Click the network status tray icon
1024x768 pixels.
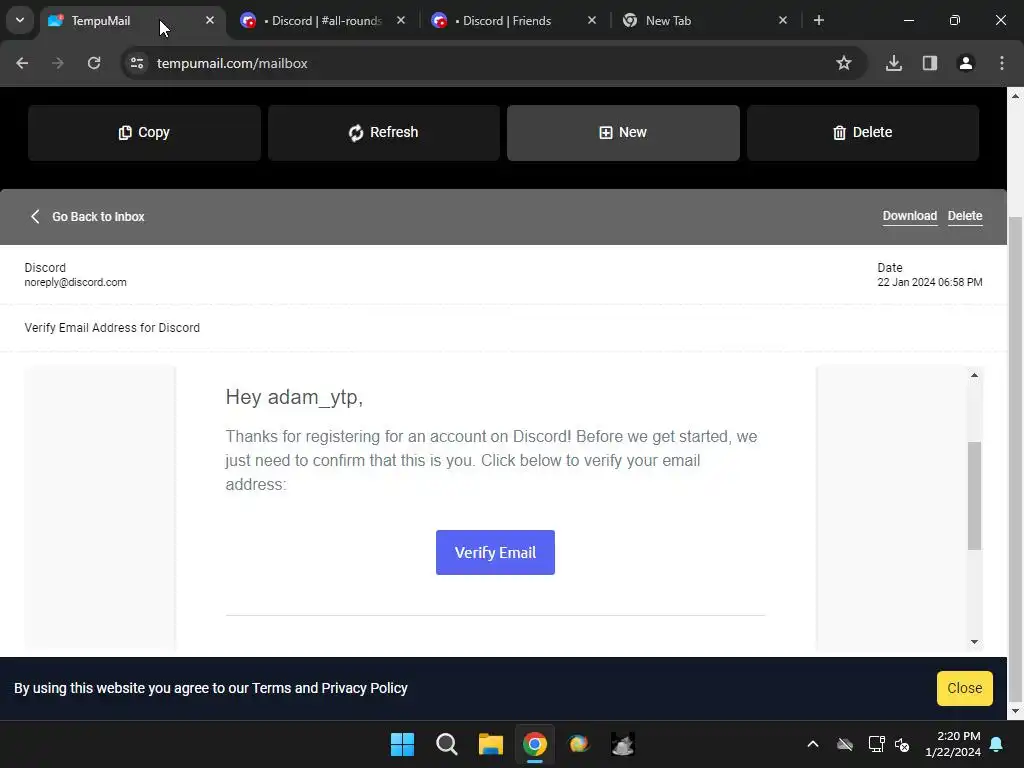[876, 744]
